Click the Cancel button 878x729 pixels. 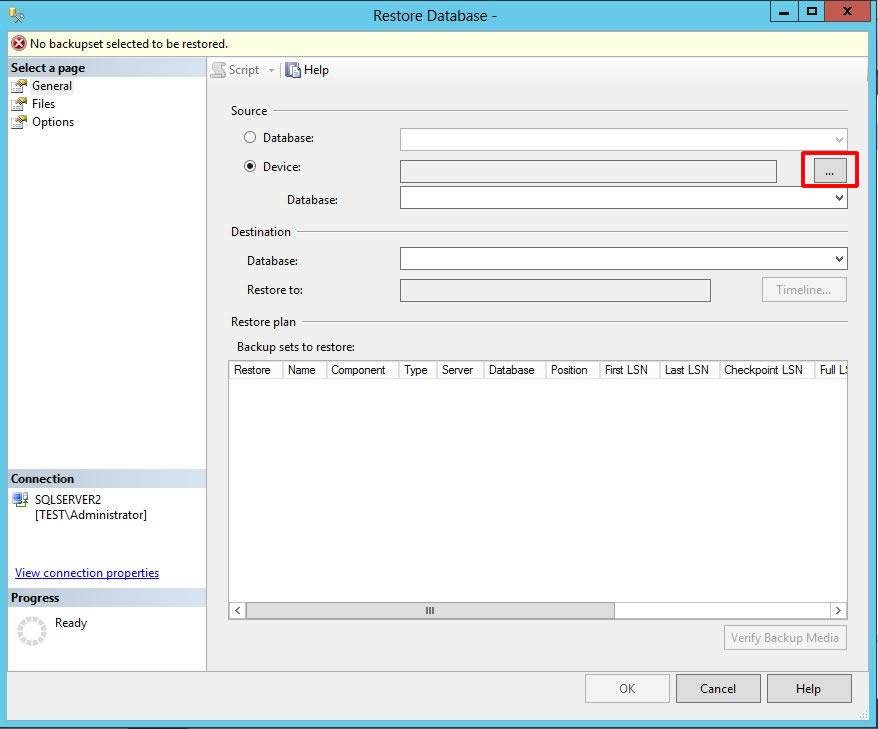coord(718,689)
